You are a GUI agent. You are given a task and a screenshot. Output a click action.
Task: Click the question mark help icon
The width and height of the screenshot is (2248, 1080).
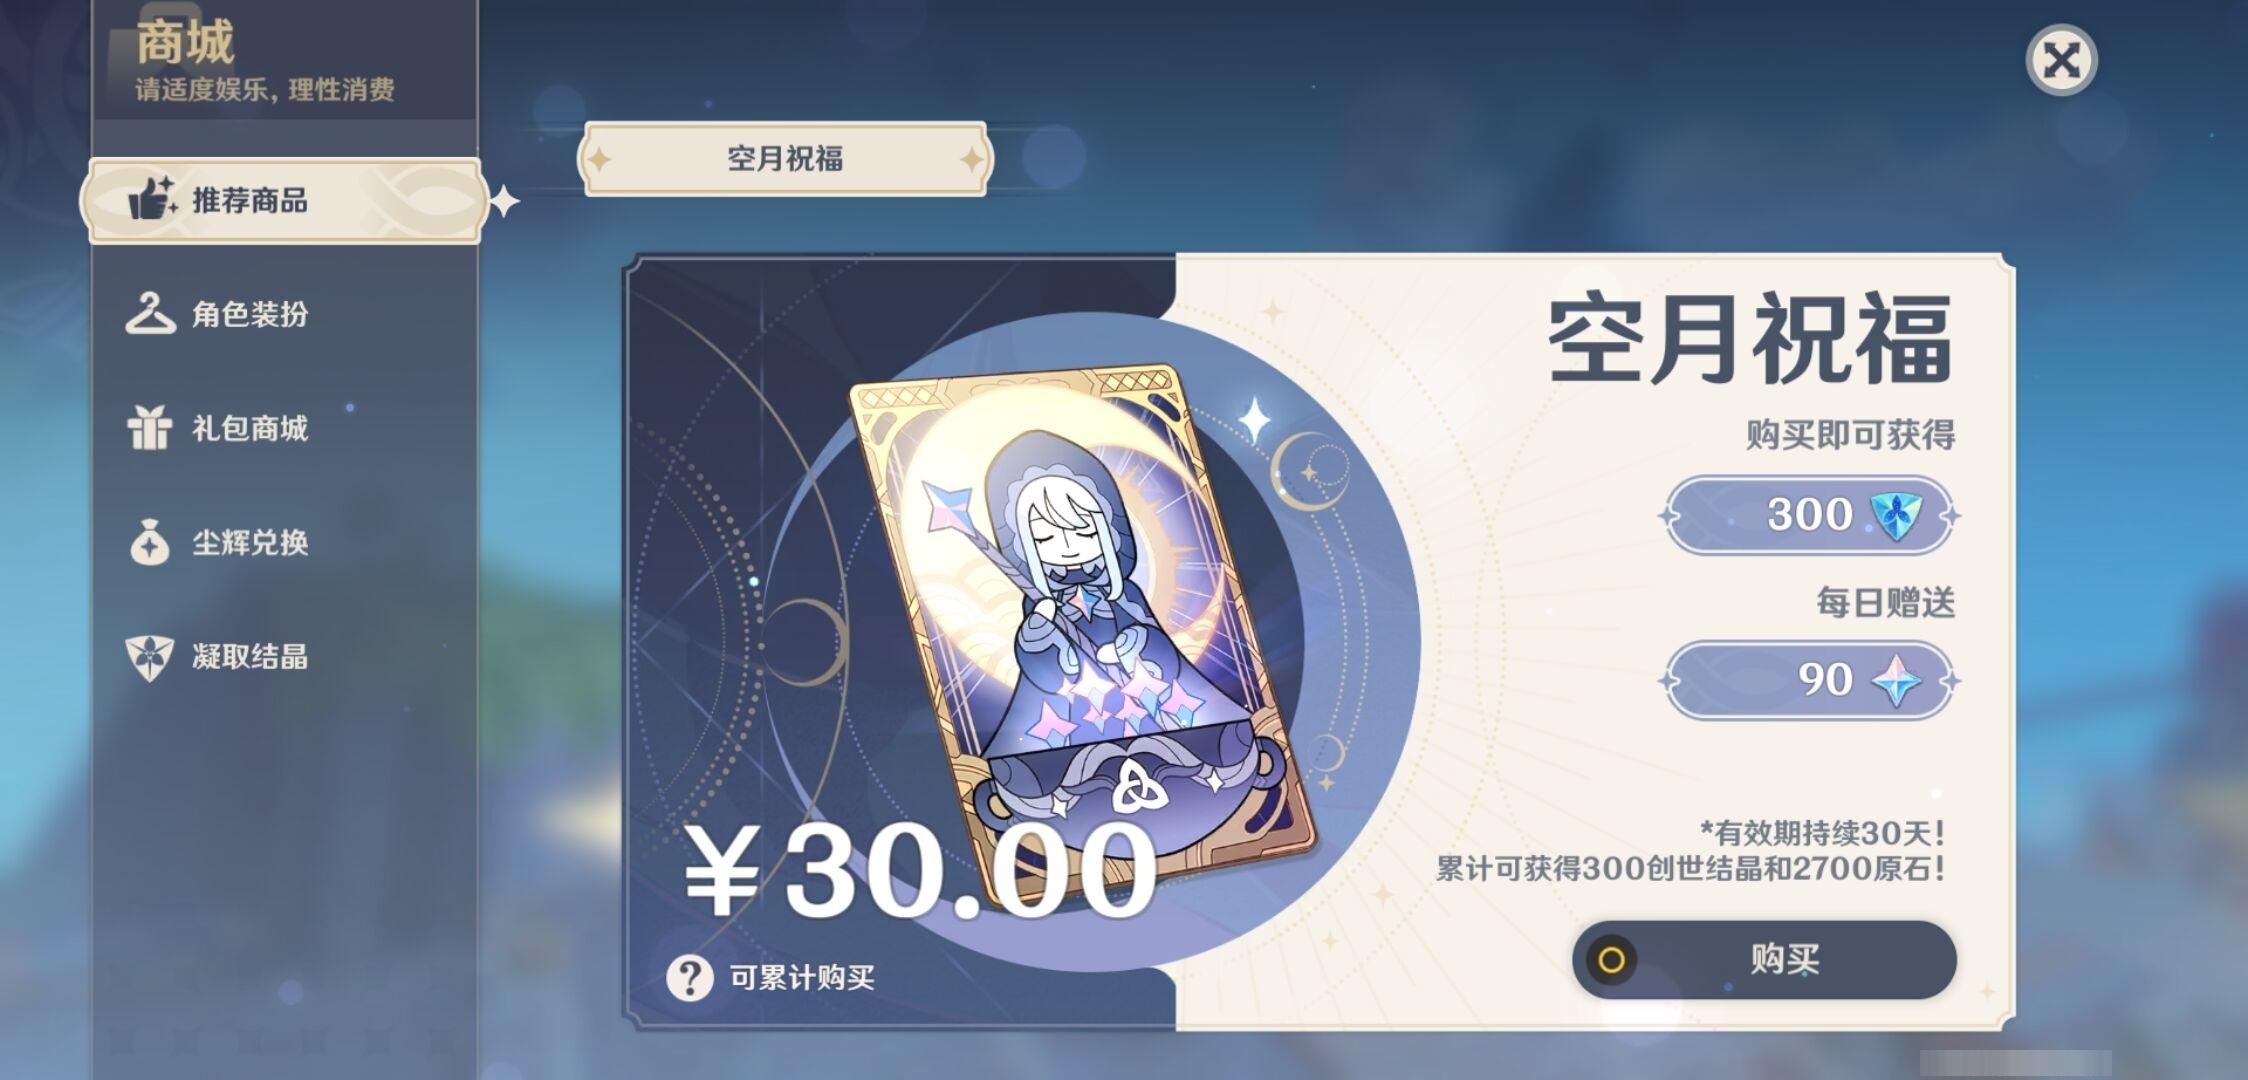(690, 977)
